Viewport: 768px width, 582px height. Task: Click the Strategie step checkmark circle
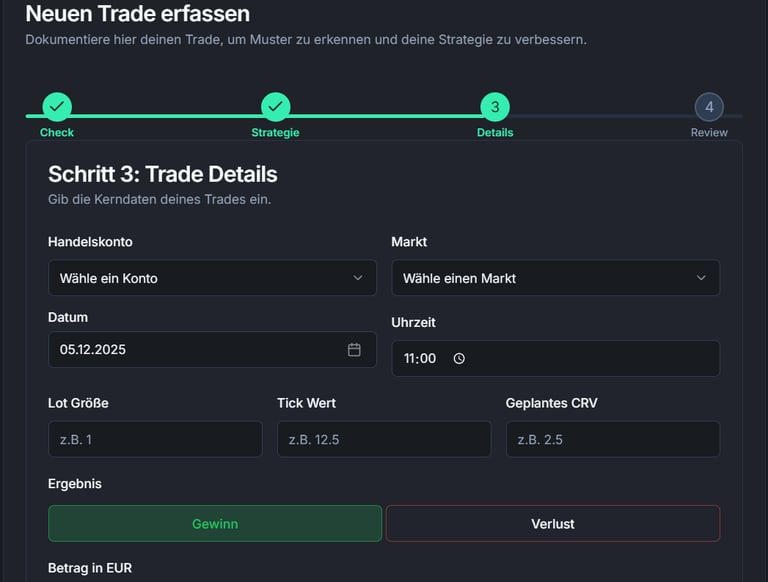pos(275,106)
